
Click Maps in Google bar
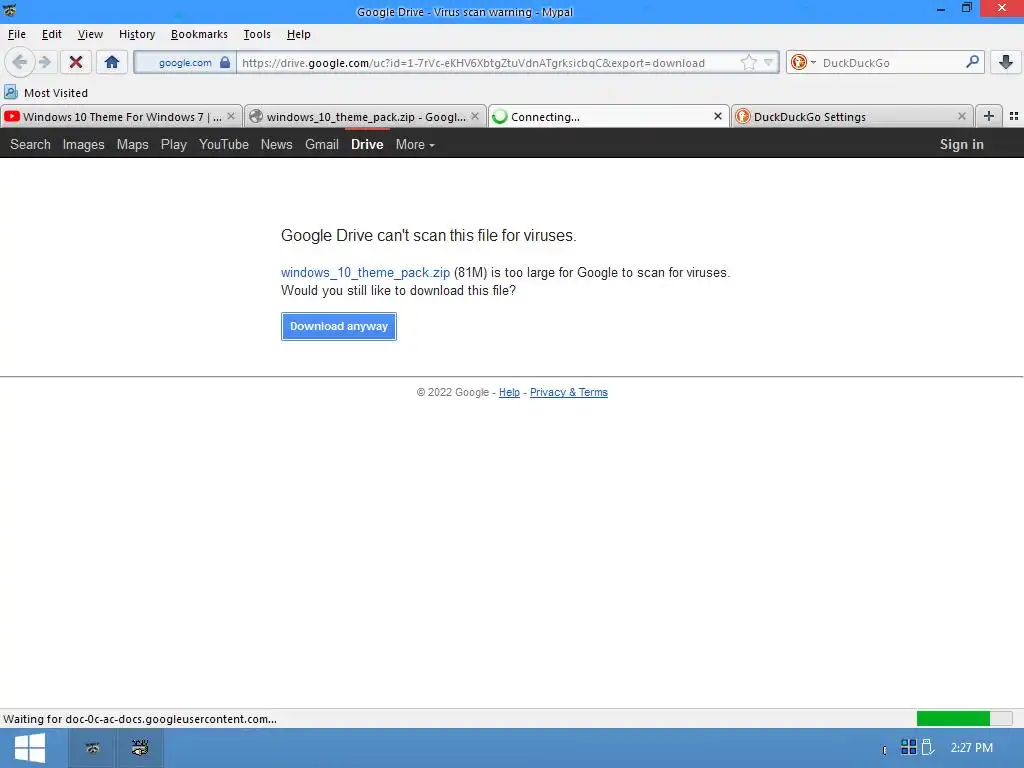pyautogui.click(x=133, y=144)
